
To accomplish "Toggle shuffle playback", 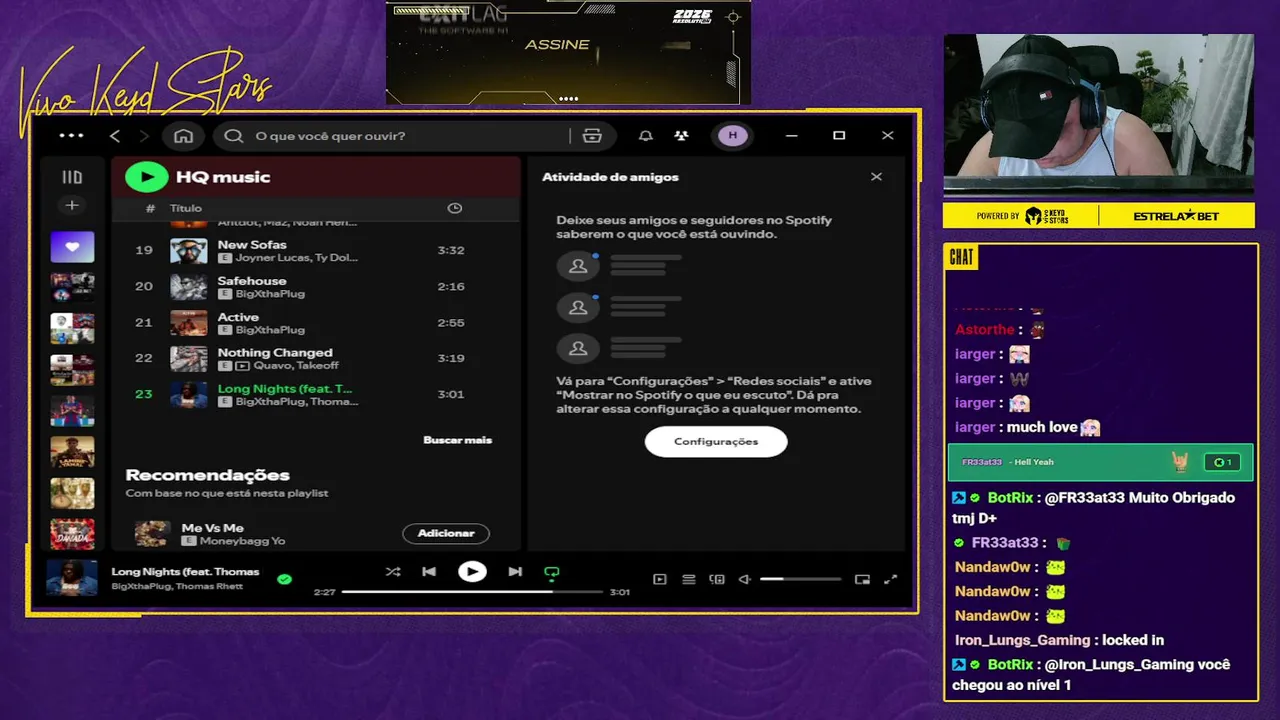I will [x=393, y=572].
